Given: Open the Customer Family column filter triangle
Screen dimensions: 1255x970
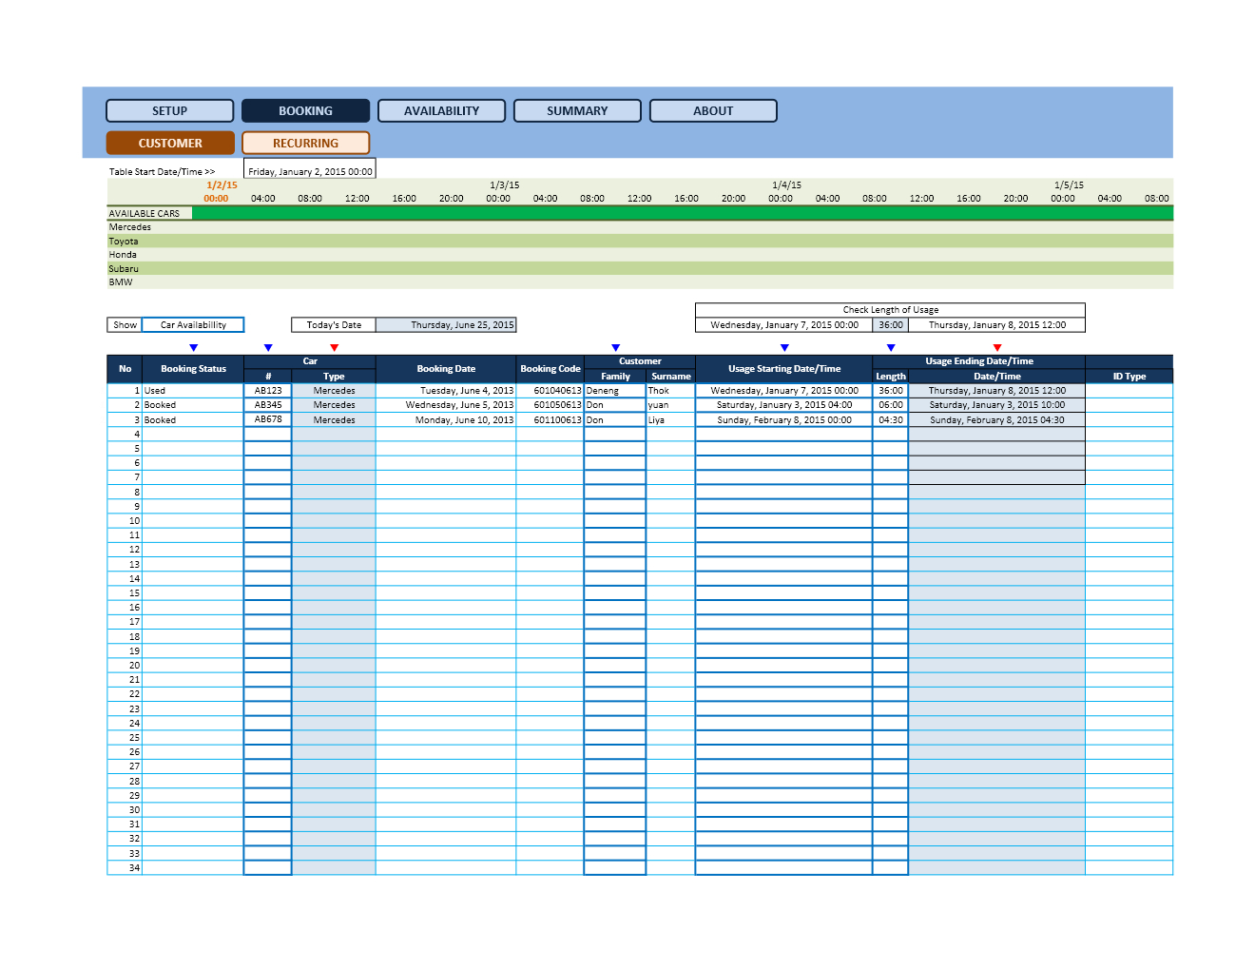Looking at the screenshot, I should pos(616,349).
